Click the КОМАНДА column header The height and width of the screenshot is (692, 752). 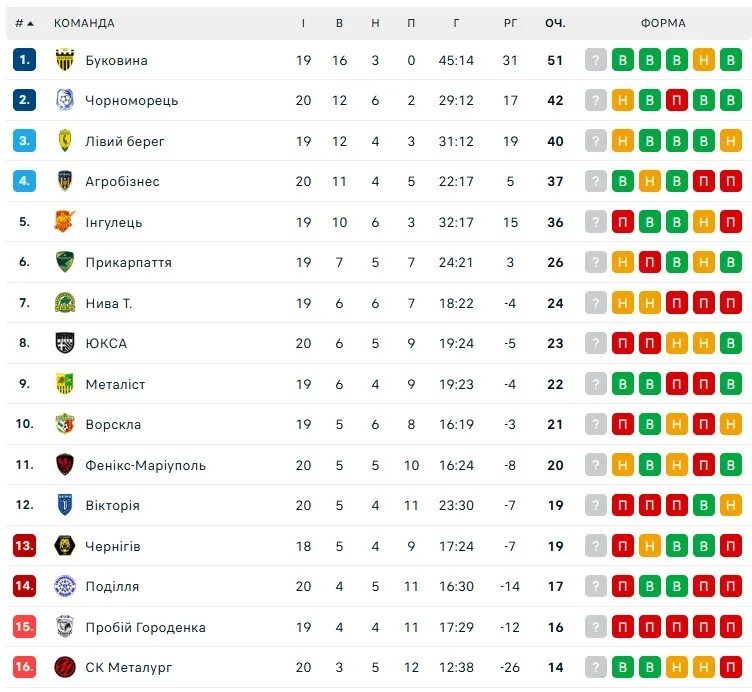coord(84,23)
